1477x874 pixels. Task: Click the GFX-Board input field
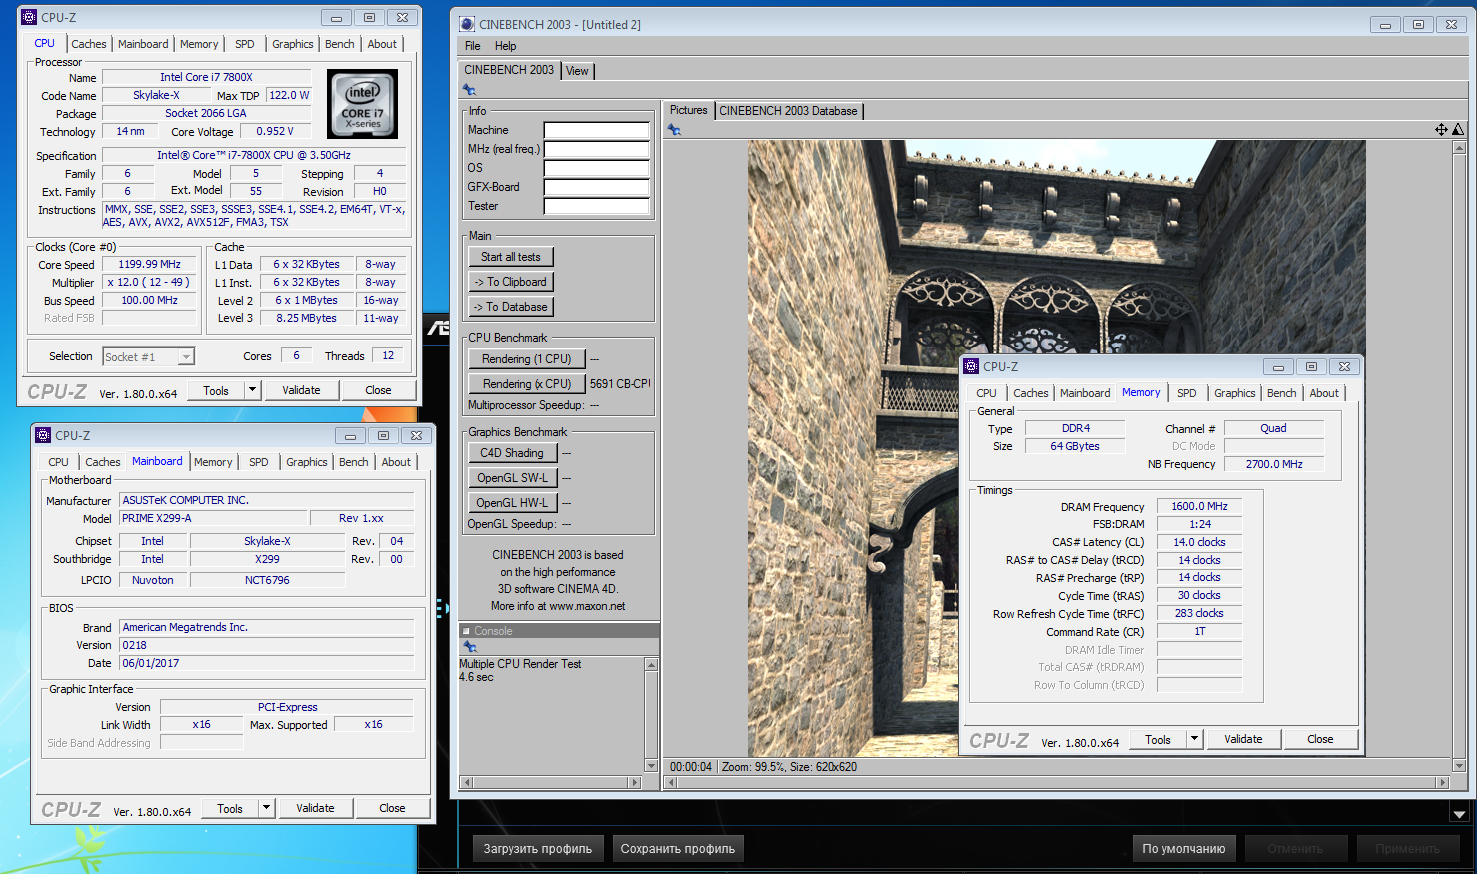[596, 187]
